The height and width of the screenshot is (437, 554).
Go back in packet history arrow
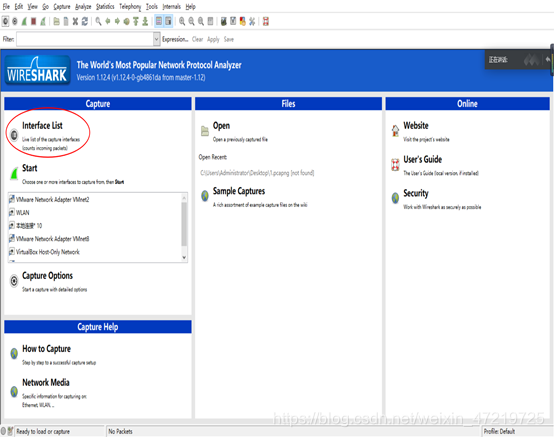pyautogui.click(x=108, y=22)
